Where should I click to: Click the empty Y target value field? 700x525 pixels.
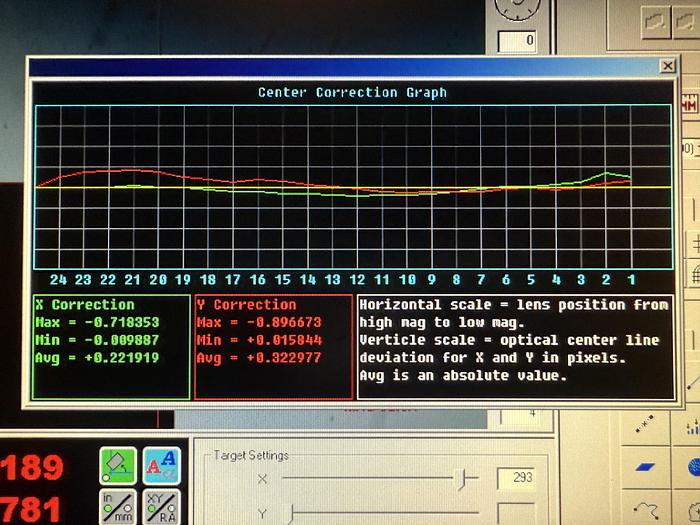517,513
